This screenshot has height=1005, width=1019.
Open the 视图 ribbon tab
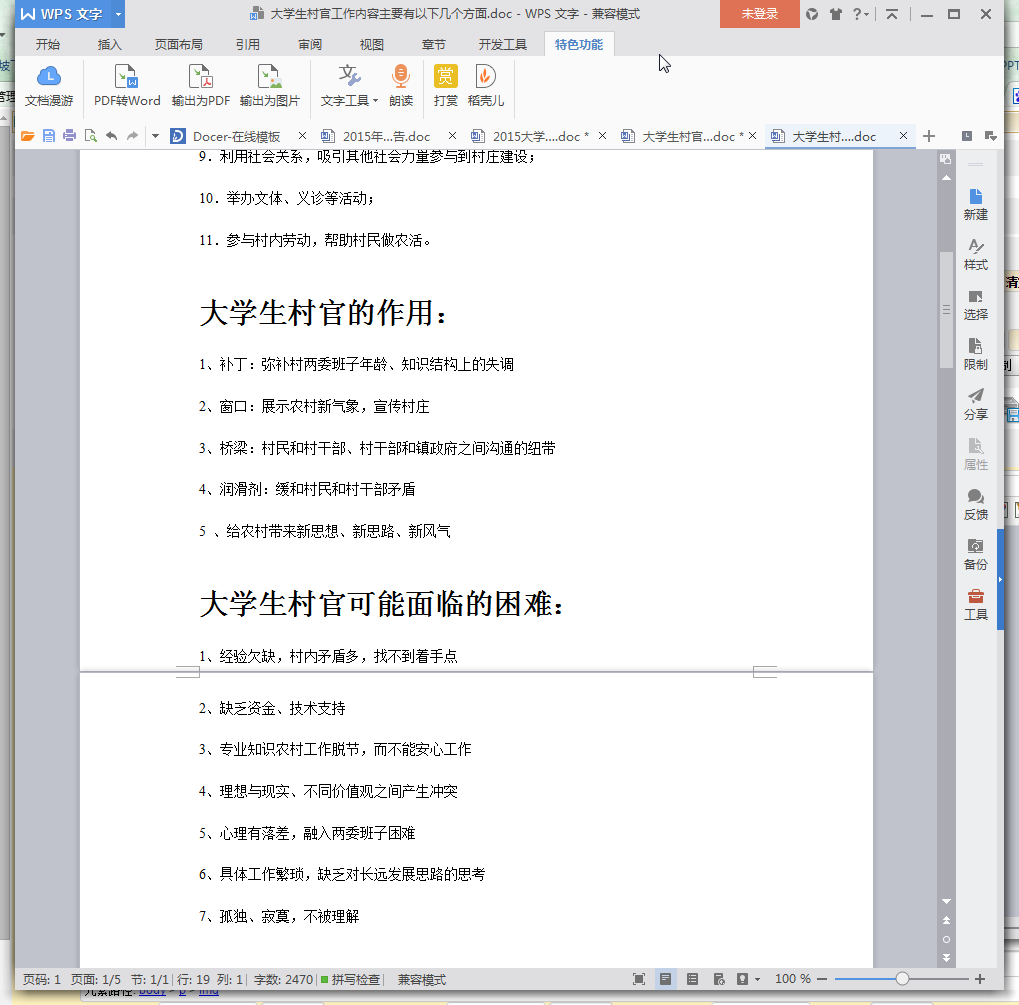371,44
